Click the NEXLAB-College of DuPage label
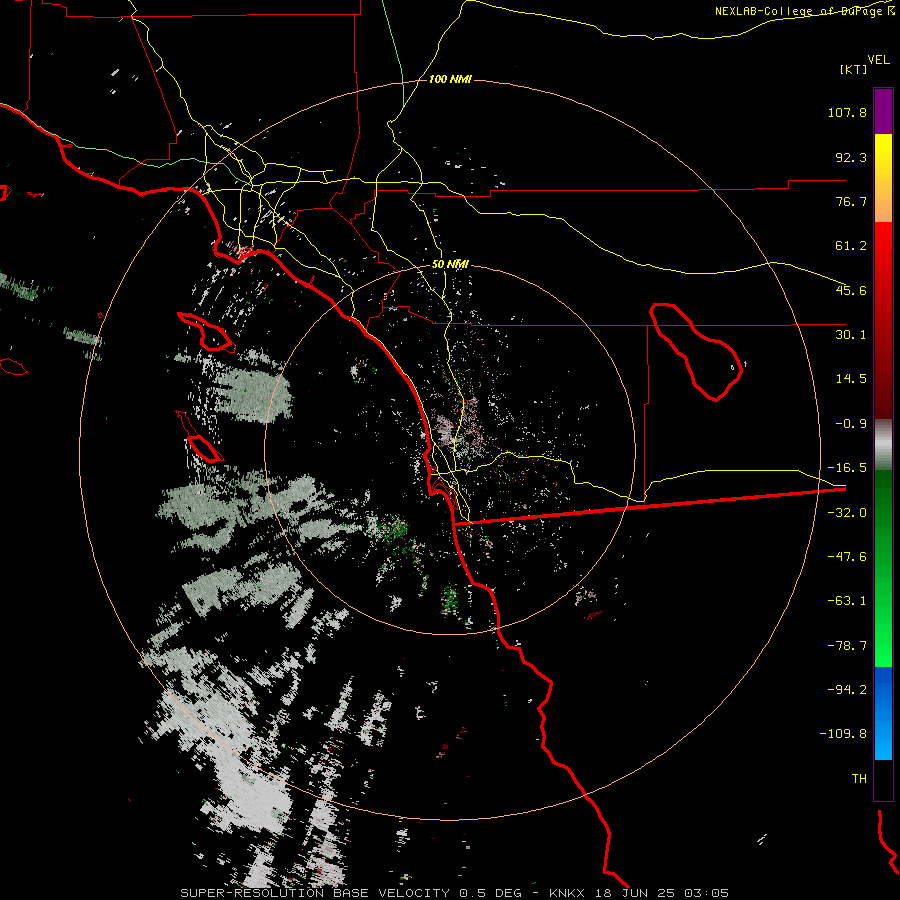Screen dimensions: 900x900 [x=806, y=11]
